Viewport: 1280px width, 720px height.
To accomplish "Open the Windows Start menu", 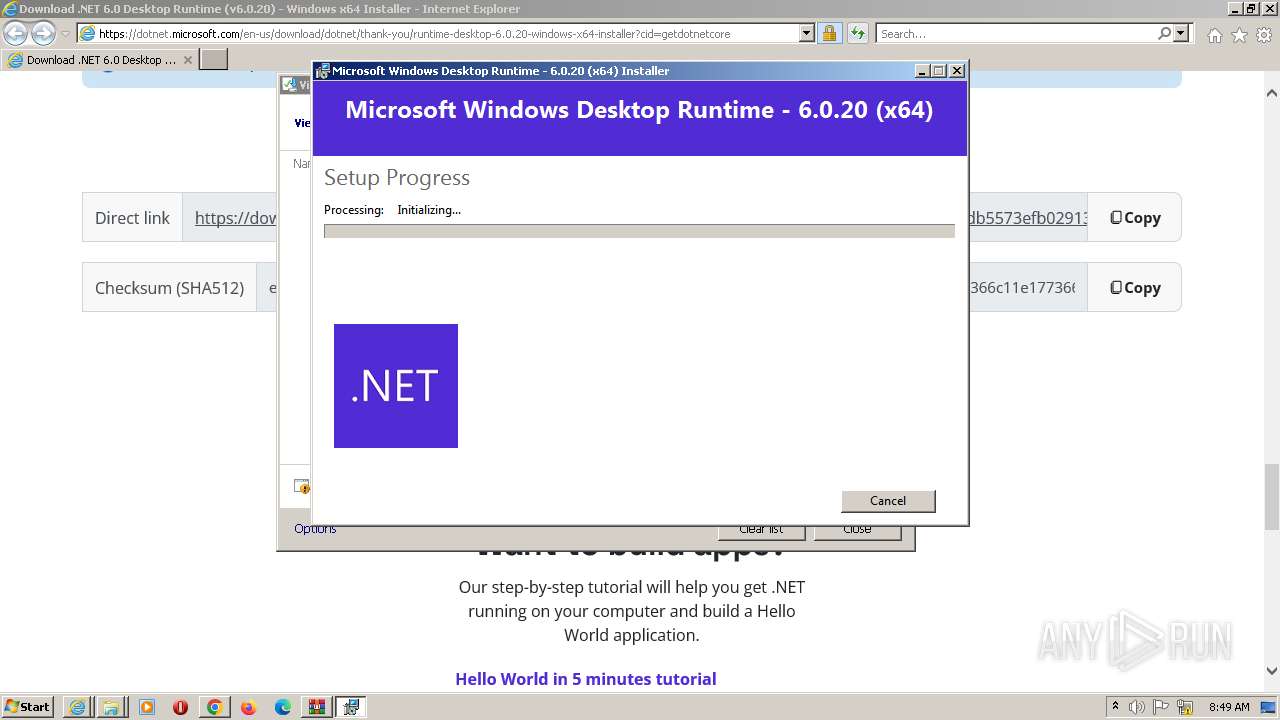I will point(28,707).
